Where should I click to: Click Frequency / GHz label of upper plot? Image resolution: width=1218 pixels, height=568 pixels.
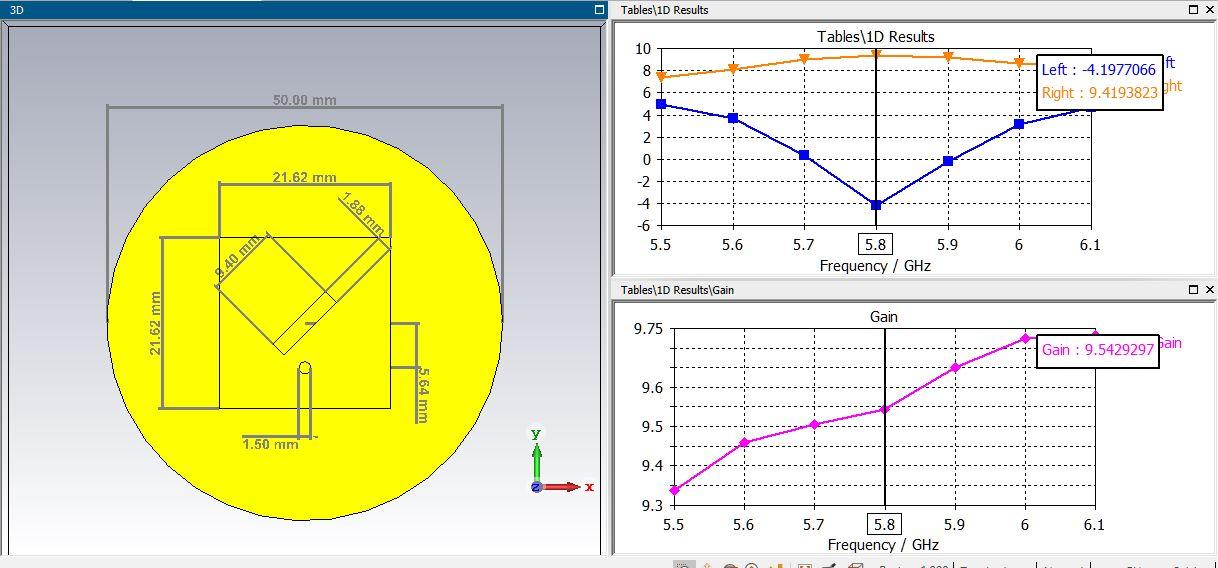[x=875, y=266]
